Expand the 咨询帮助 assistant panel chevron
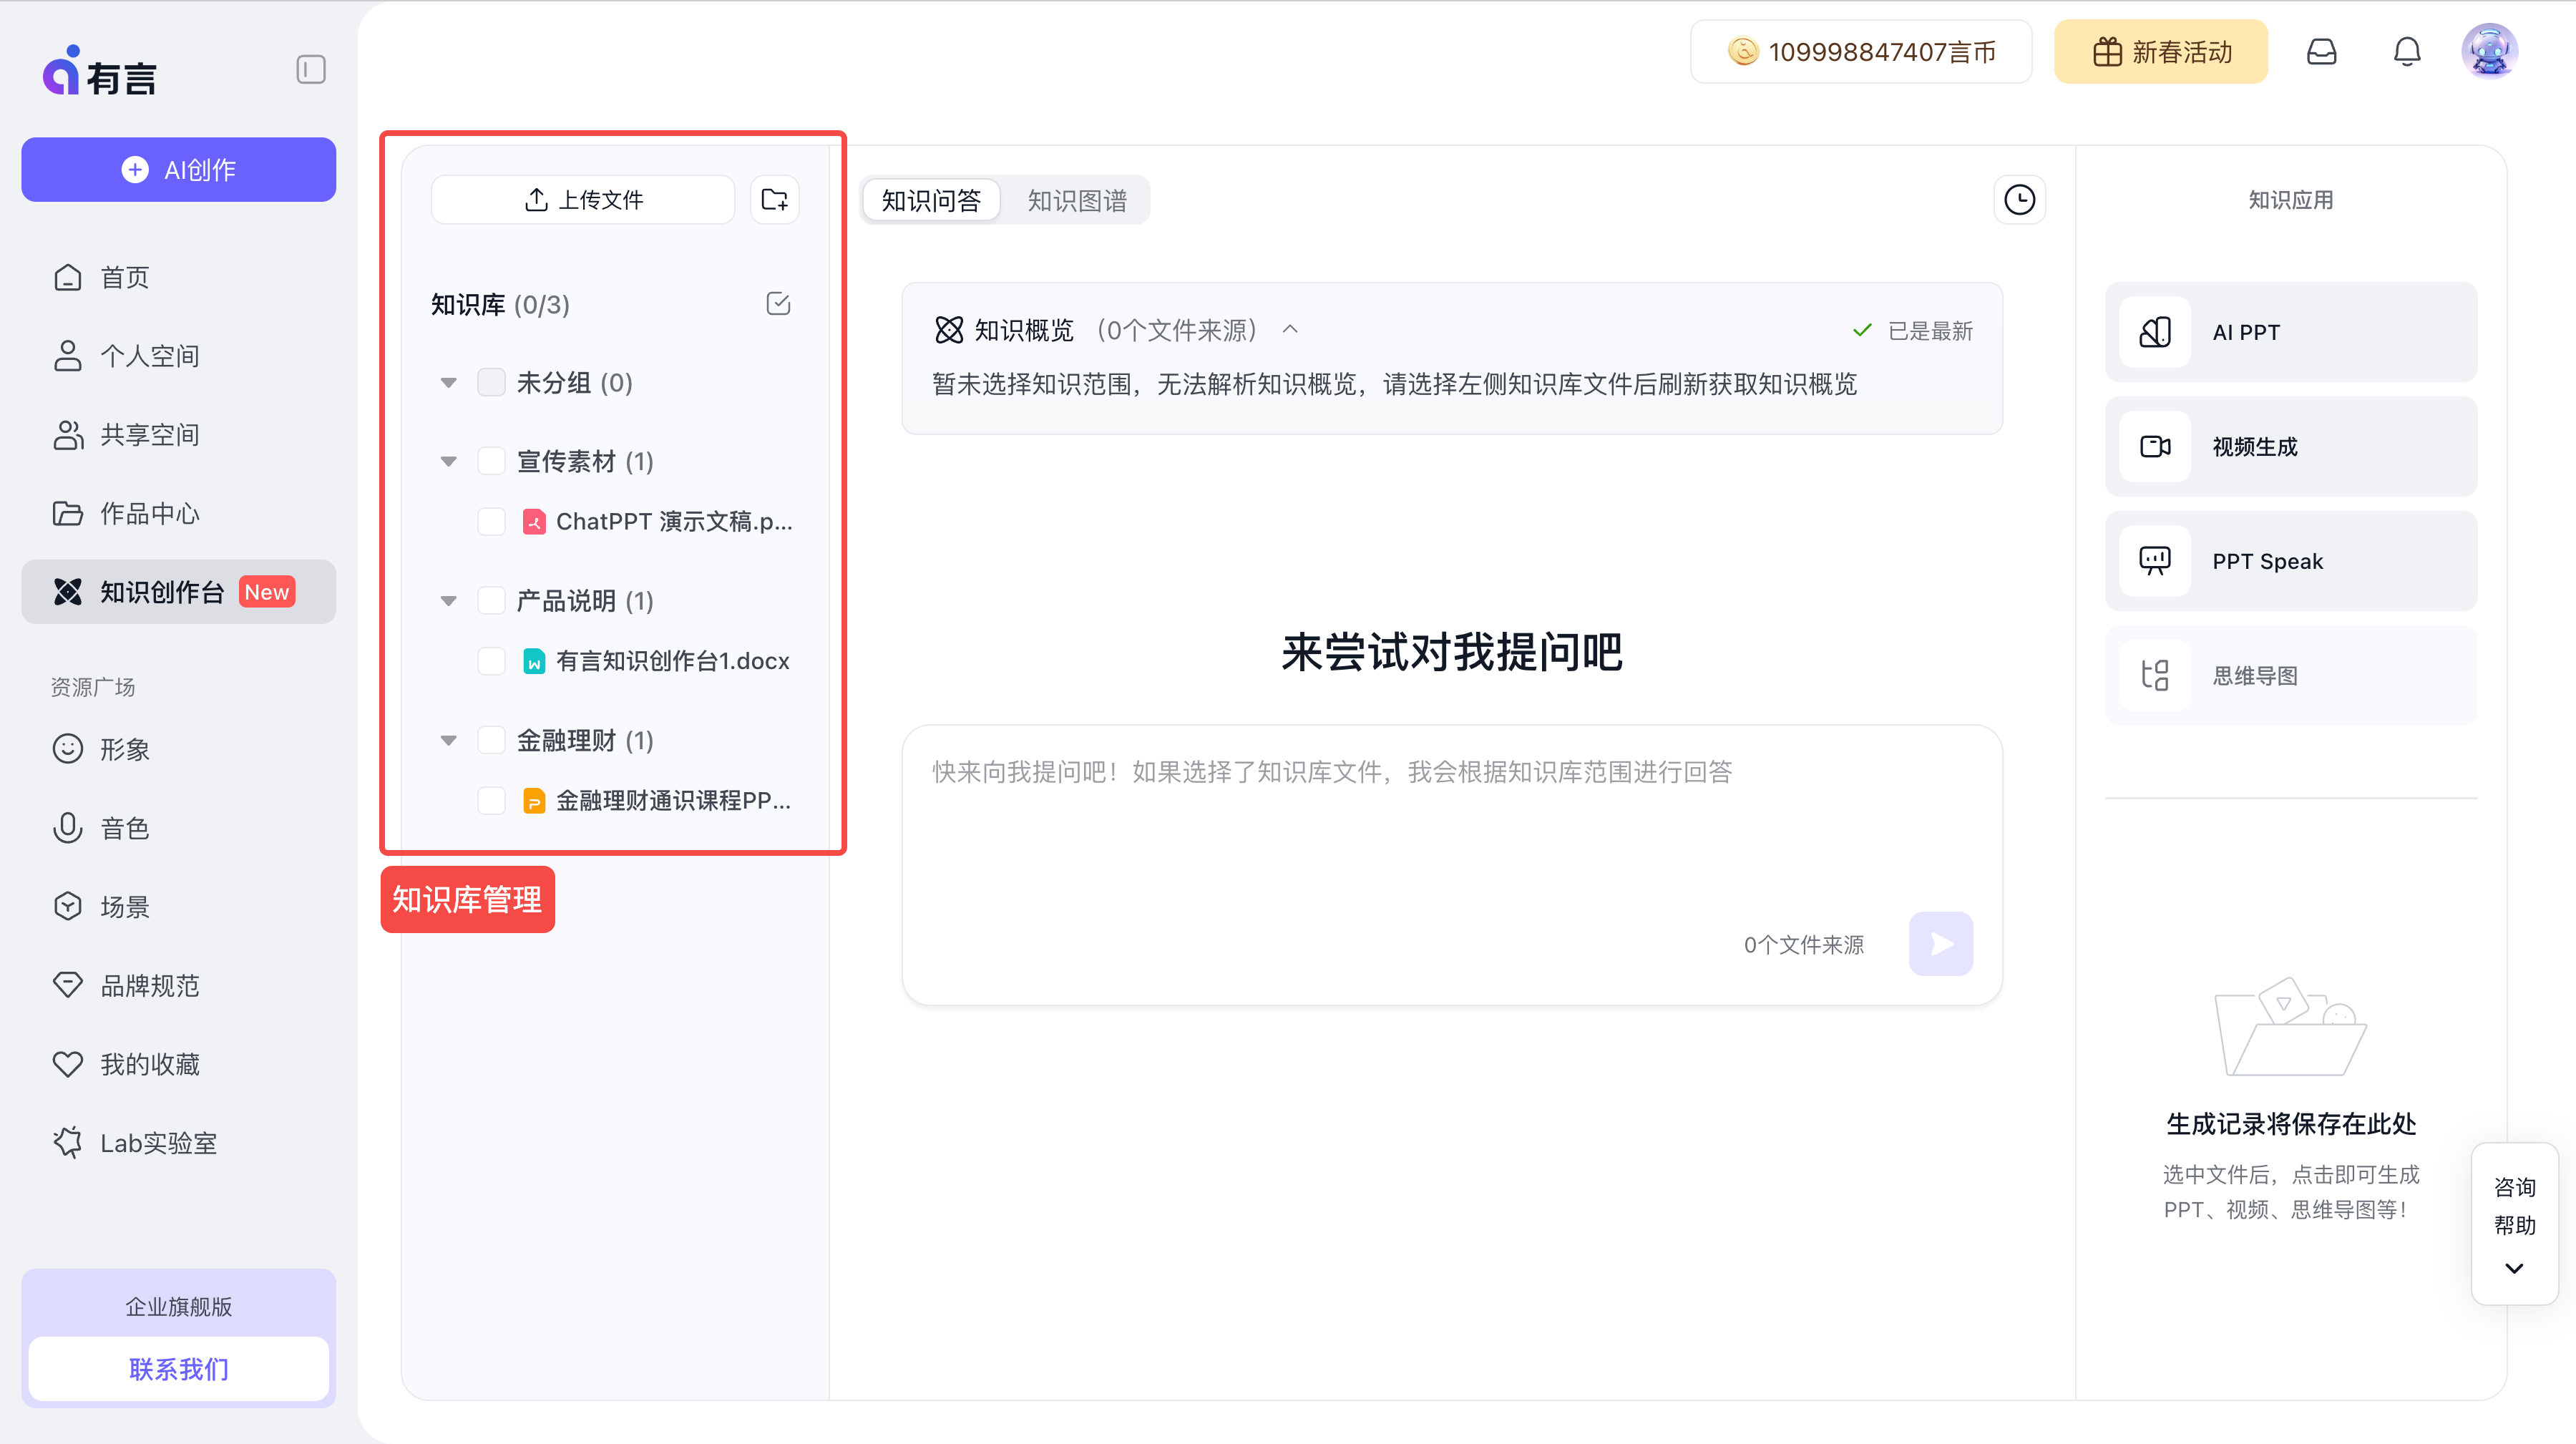 tap(2513, 1268)
